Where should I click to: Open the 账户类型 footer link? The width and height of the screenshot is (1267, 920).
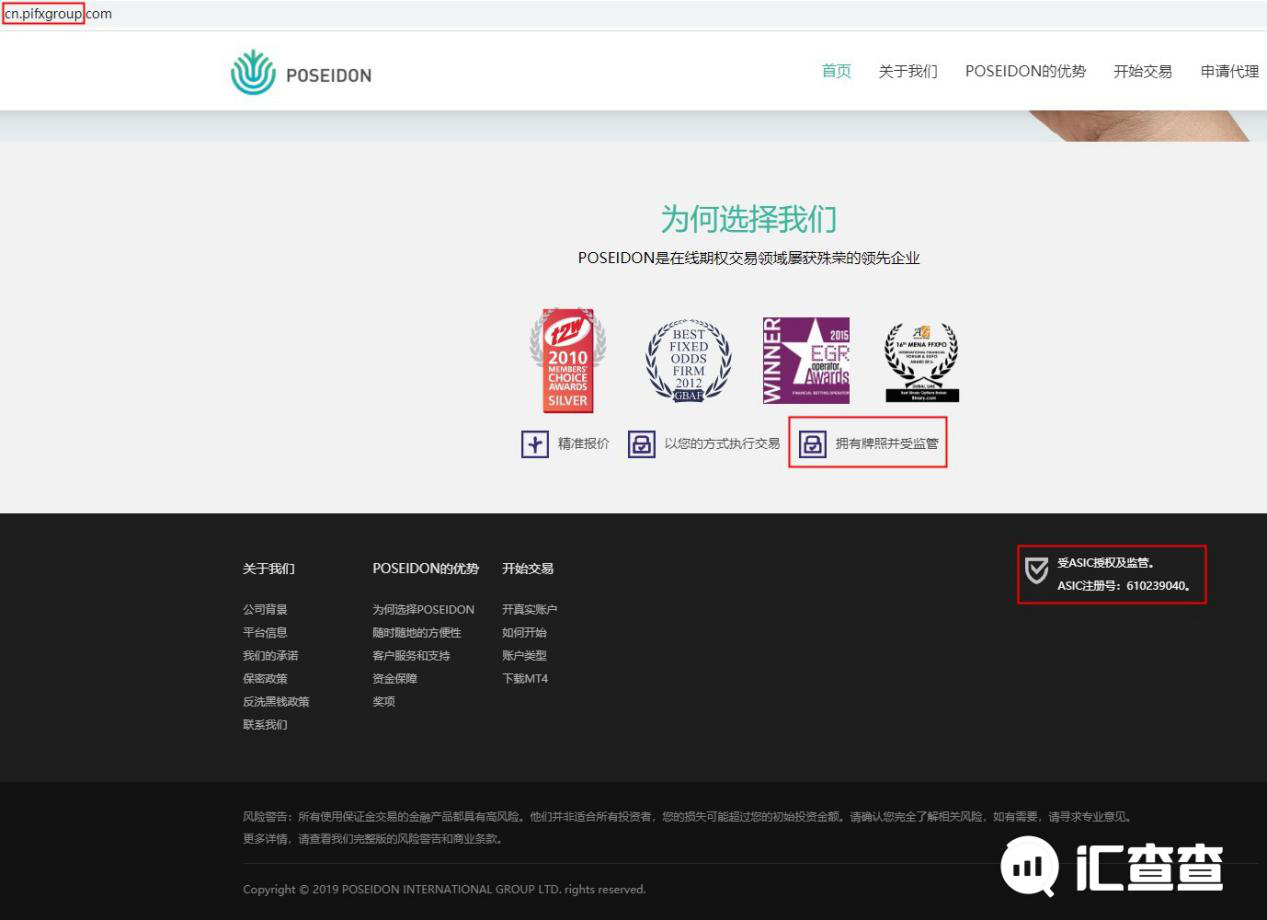[x=524, y=655]
